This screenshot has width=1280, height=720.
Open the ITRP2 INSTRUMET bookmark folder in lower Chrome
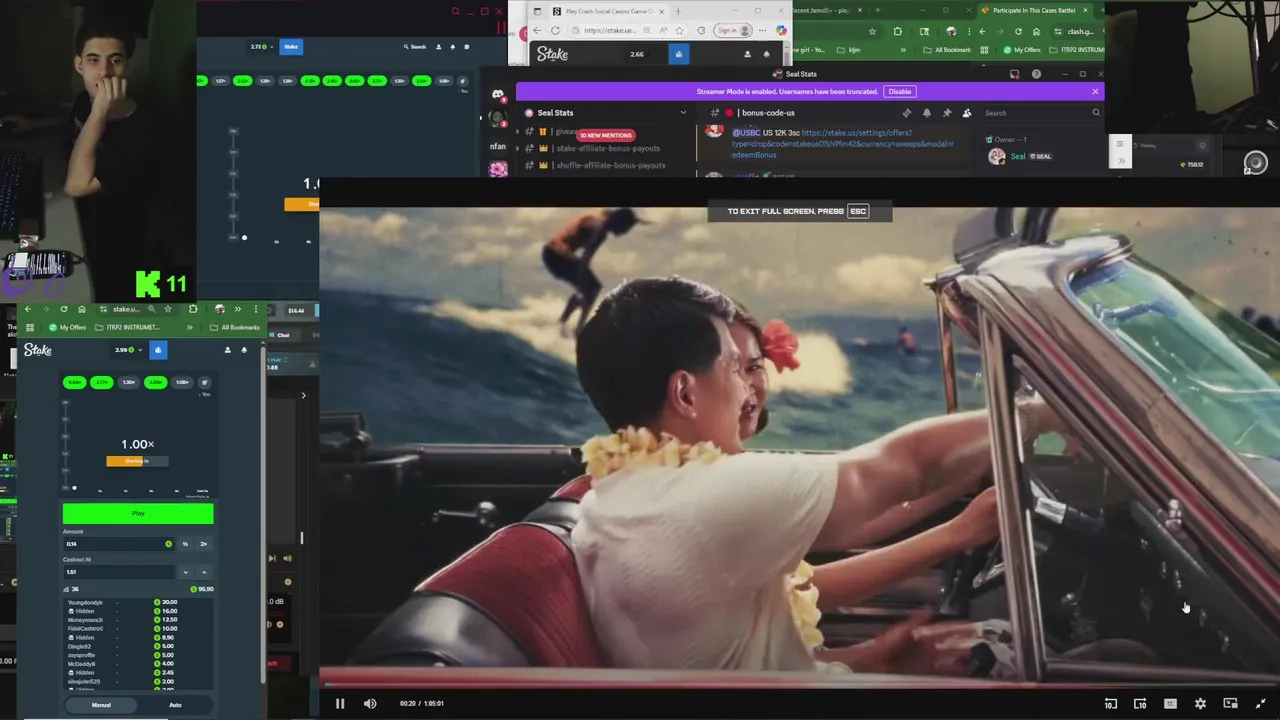coord(127,327)
